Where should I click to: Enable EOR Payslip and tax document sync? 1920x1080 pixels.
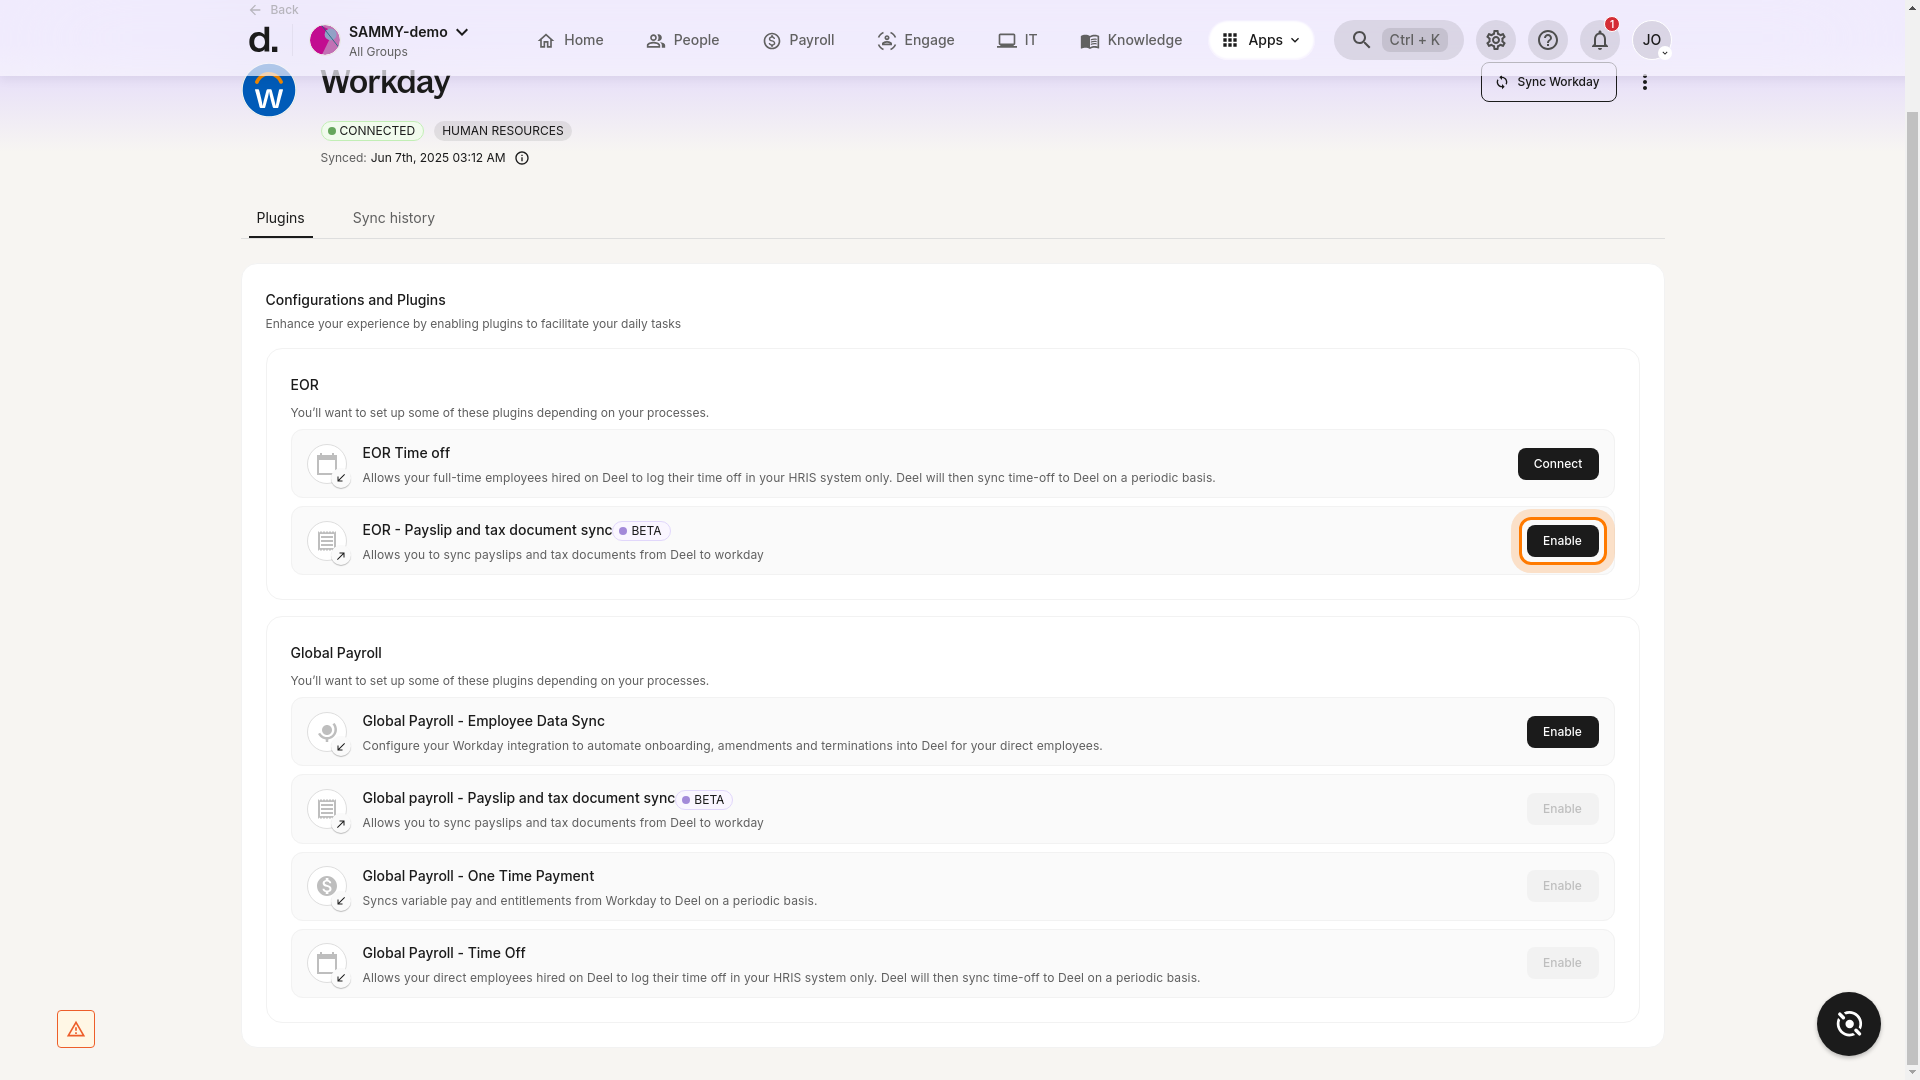click(x=1561, y=541)
